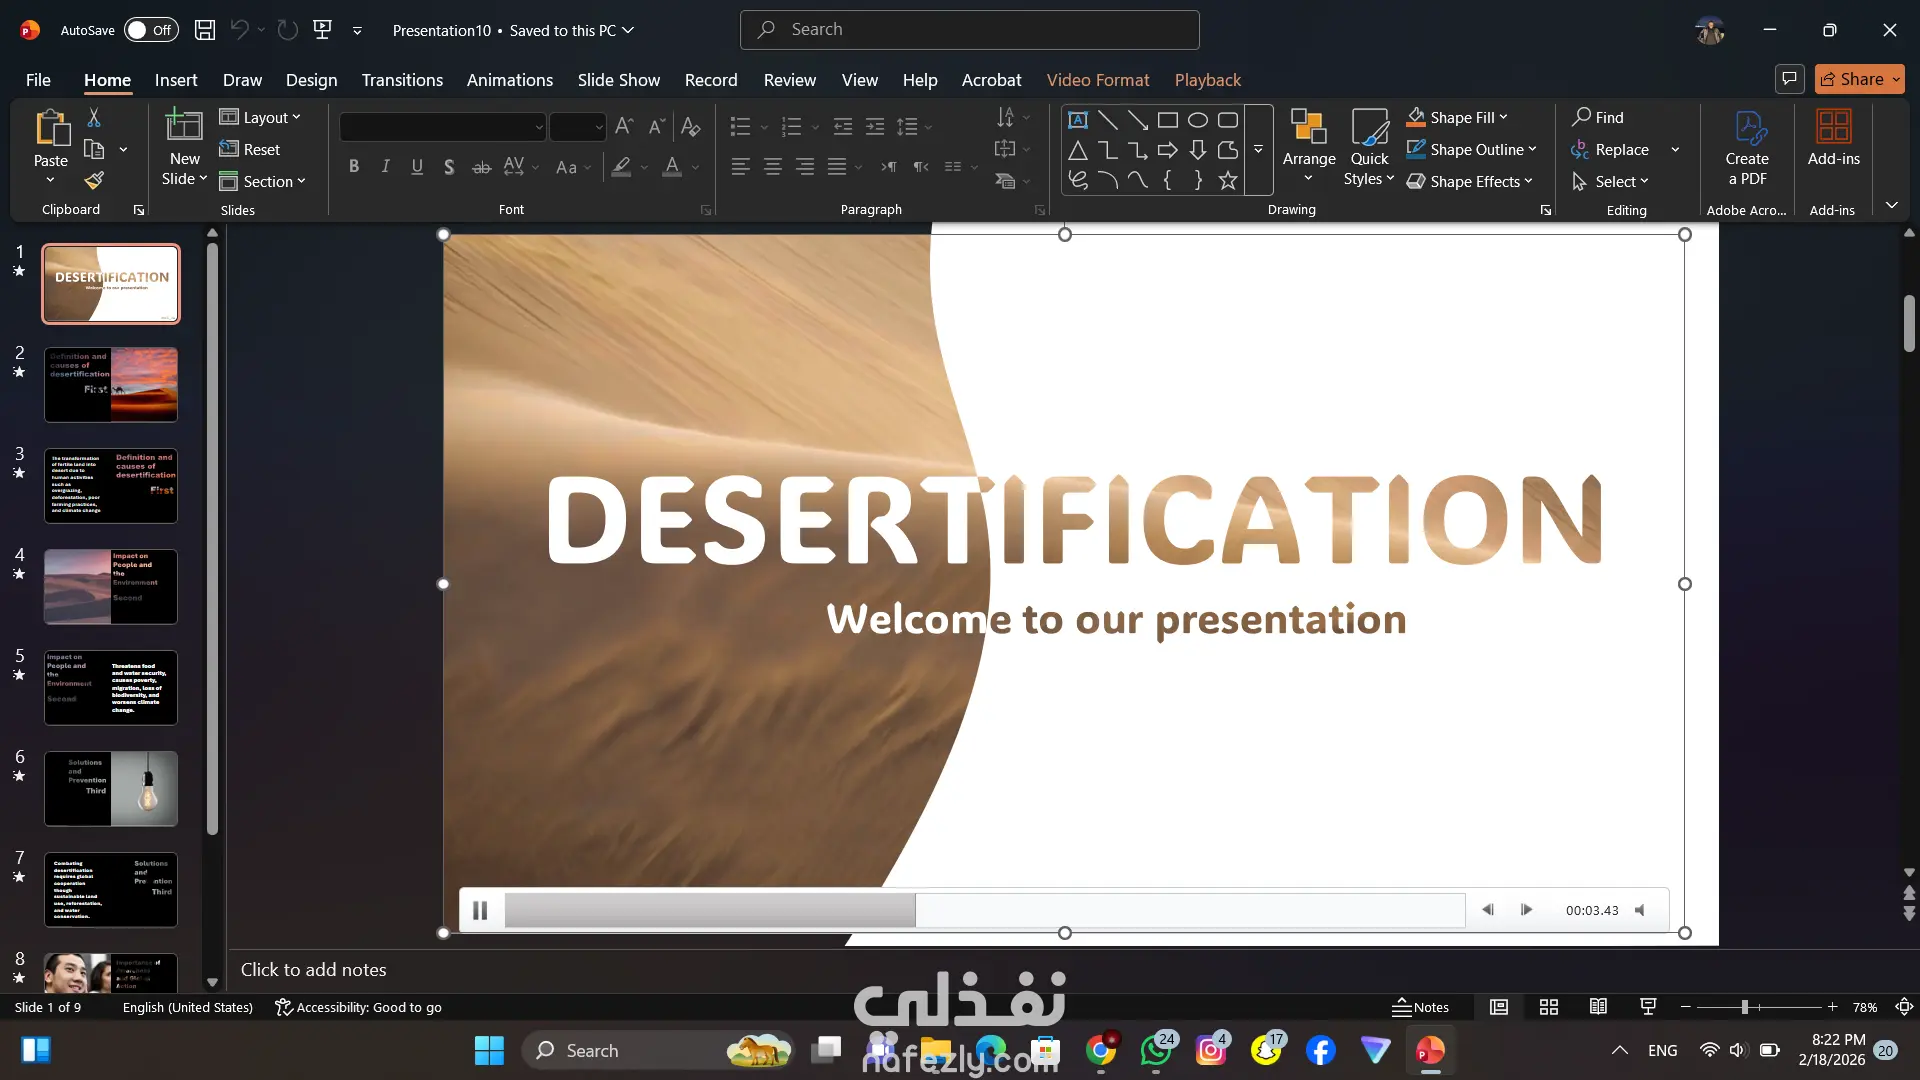Click Create a PDF icon
This screenshot has height=1080, width=1920.
click(x=1747, y=128)
